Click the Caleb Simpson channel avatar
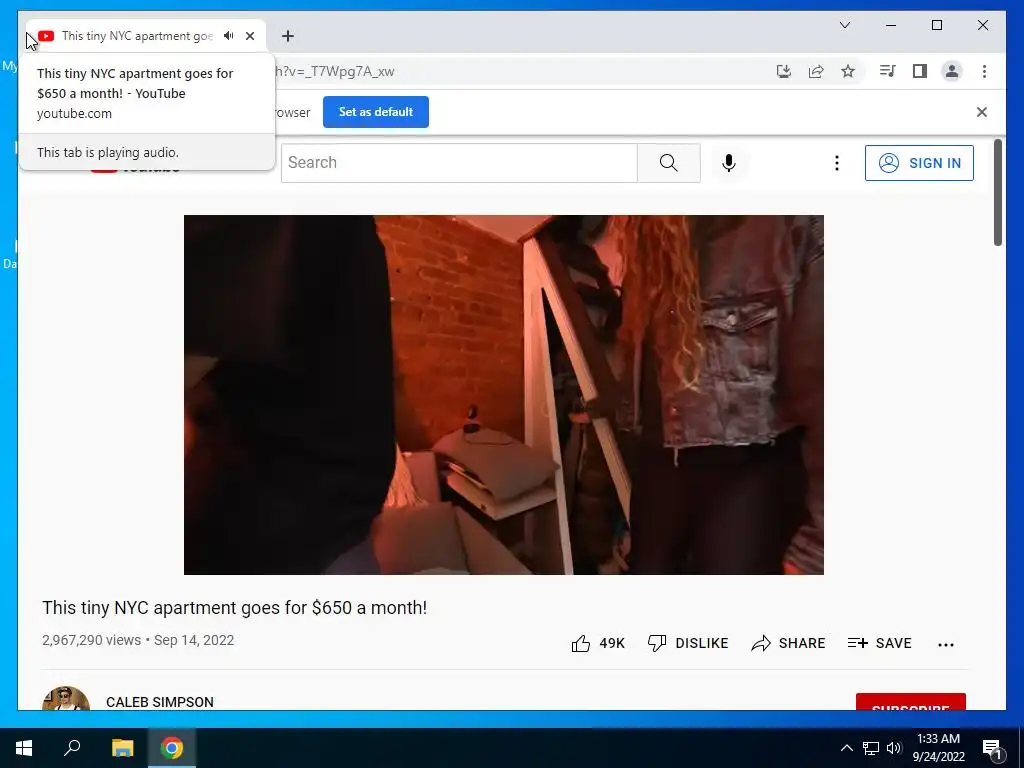The image size is (1024, 768). [65, 698]
